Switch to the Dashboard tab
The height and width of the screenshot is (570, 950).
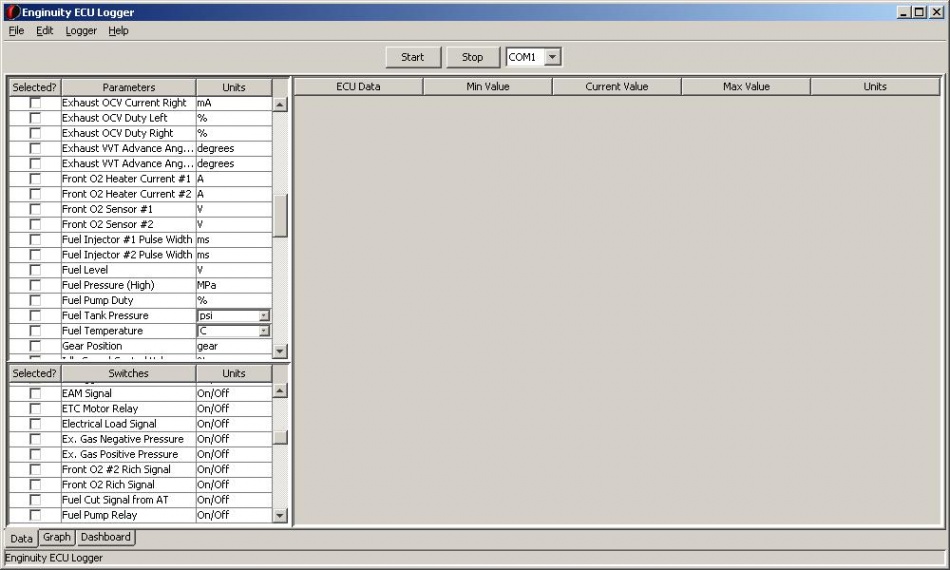tap(105, 537)
